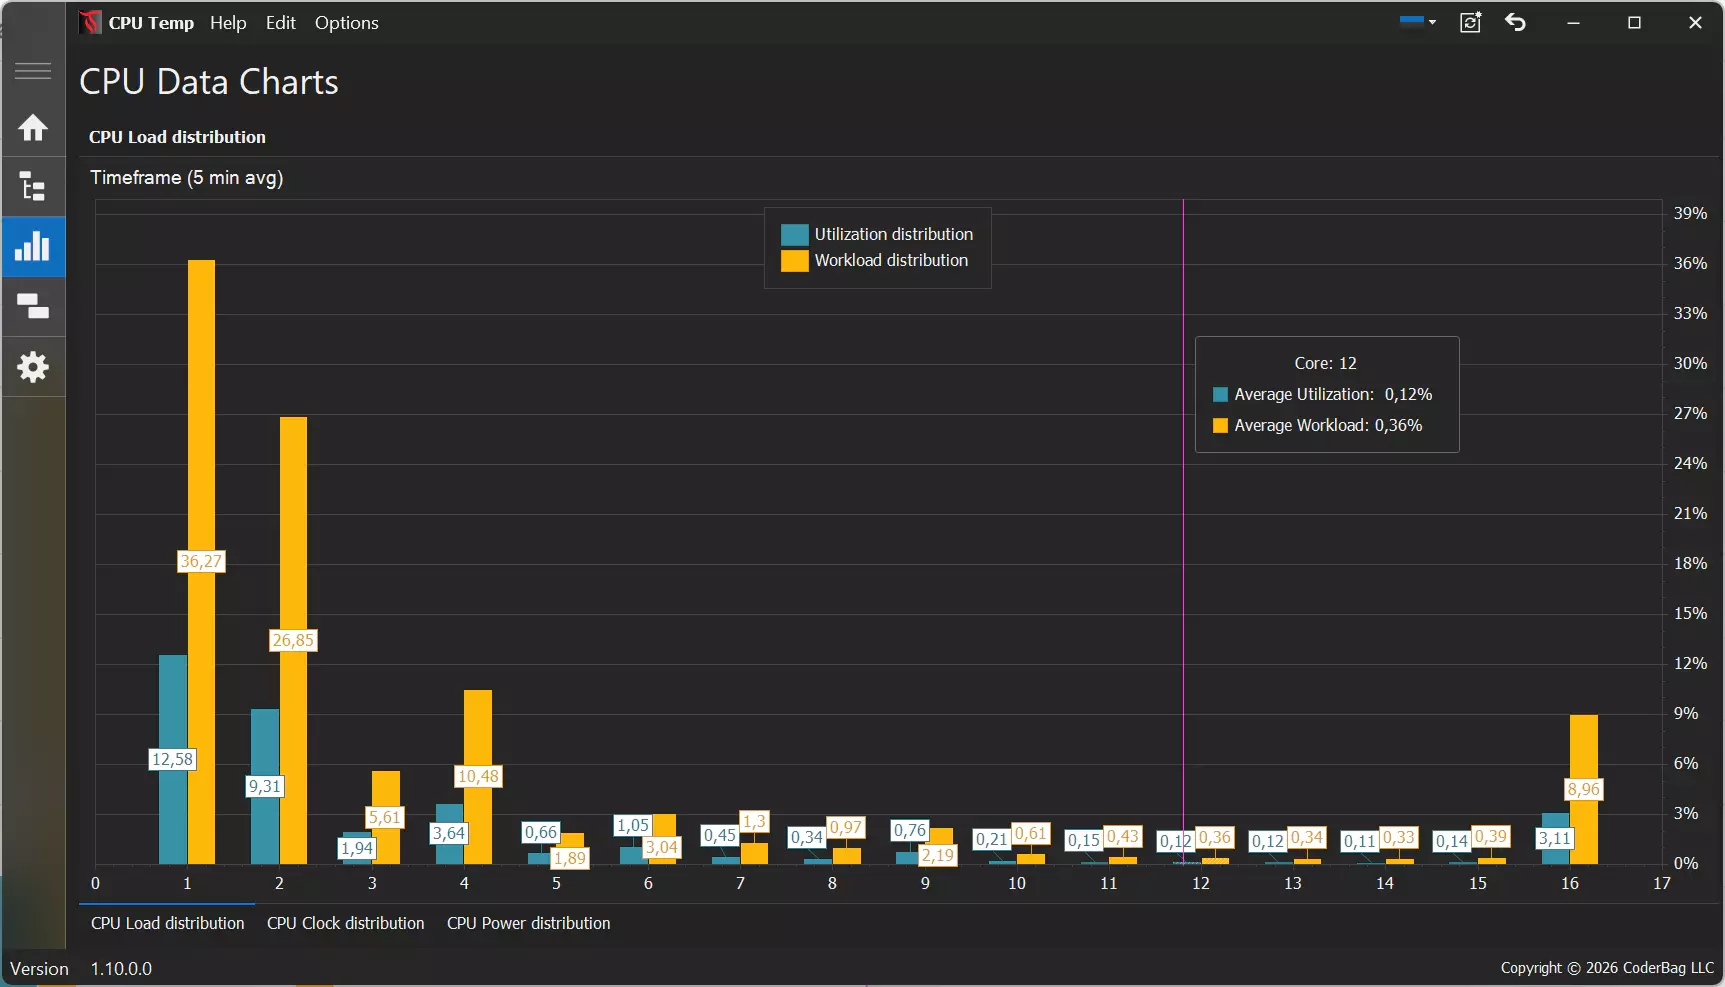Click the 3,64 data label on core 4

[x=449, y=833]
